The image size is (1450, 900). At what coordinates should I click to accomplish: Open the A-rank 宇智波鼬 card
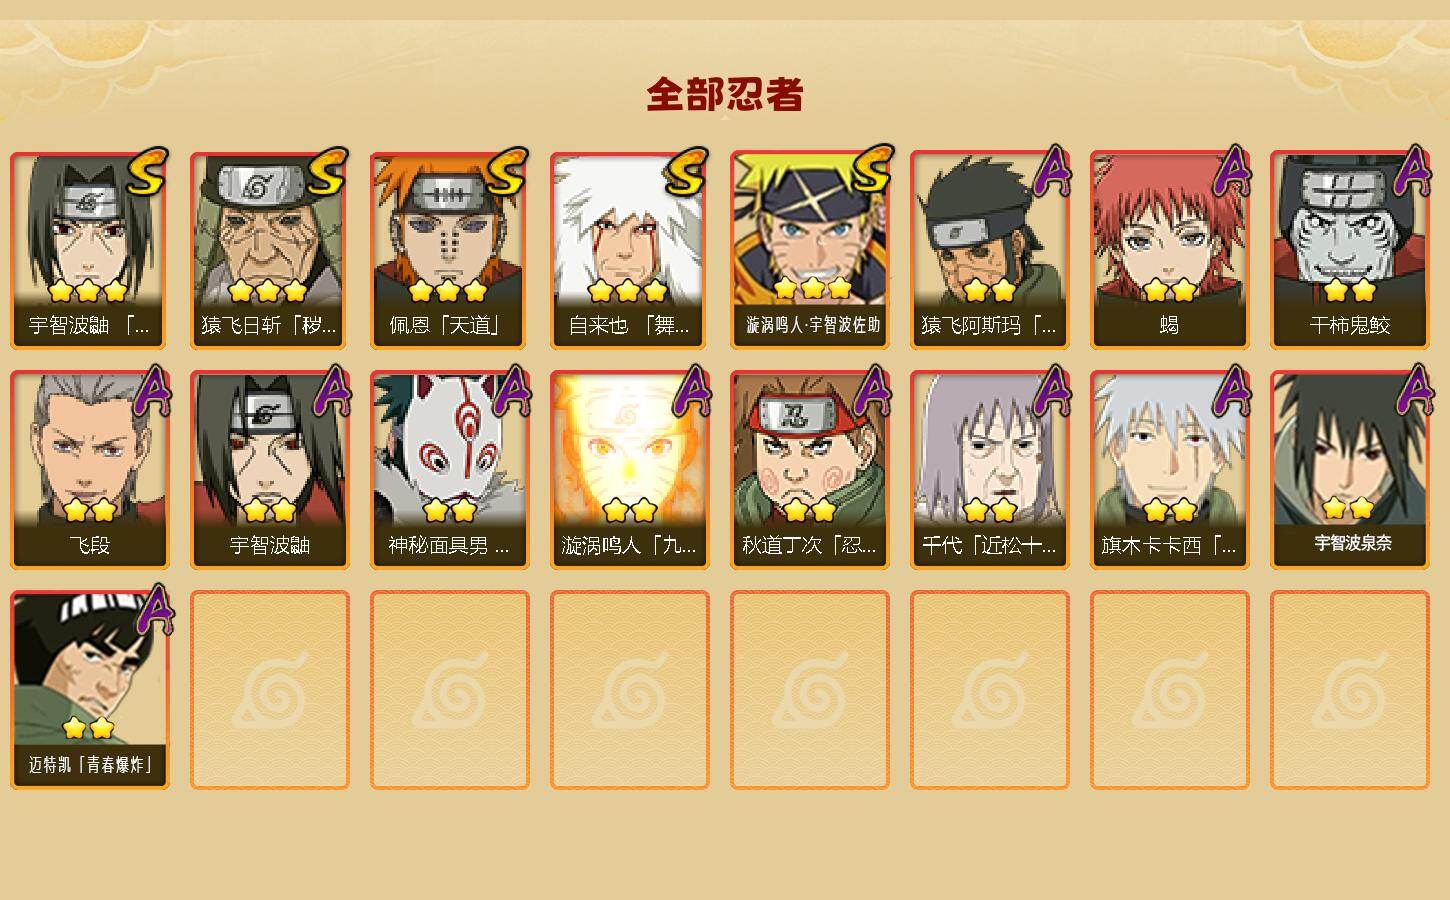270,470
